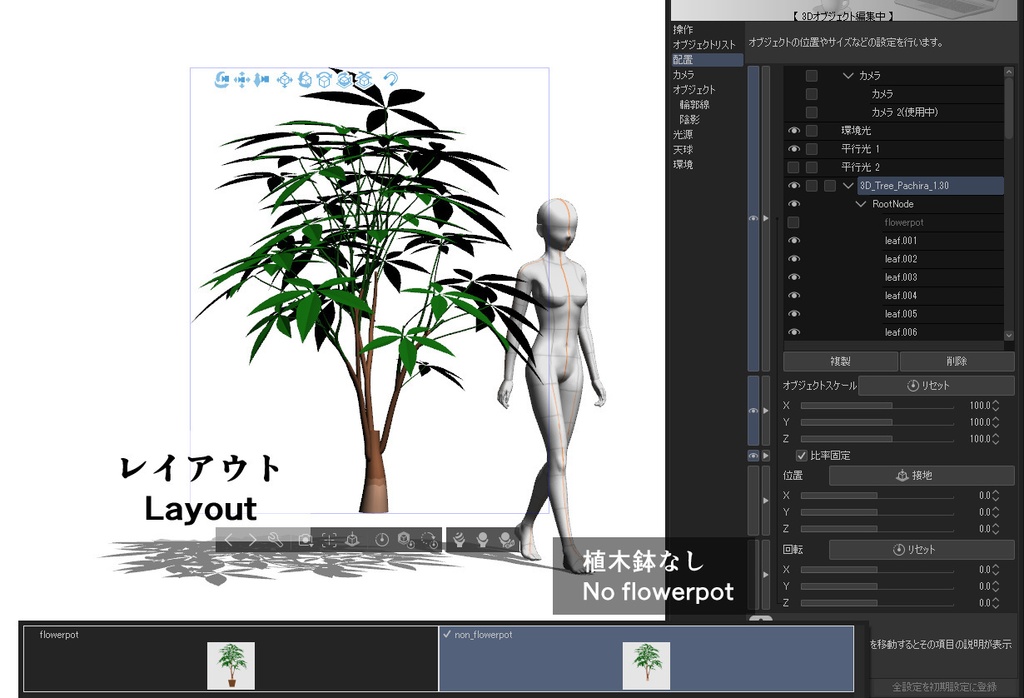Viewport: 1024px width, 698px height.
Task: Select the camera pan icon above the tree
Action: pos(242,78)
